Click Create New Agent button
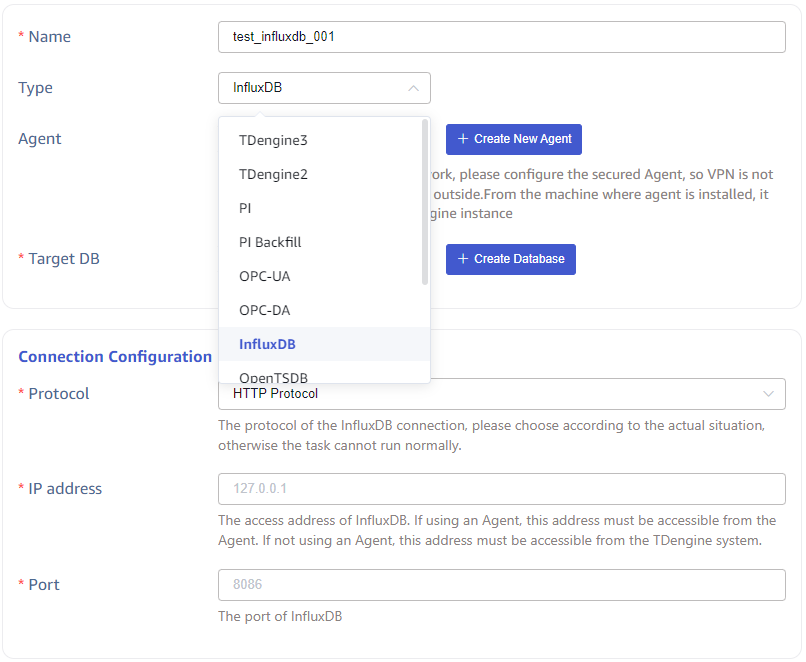Viewport: 806px width, 662px height. point(514,139)
